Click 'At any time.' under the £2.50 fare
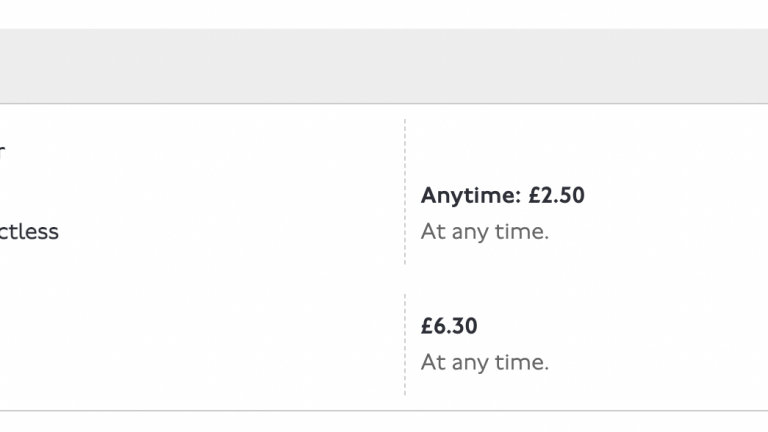Viewport: 768px width, 432px height. pos(485,232)
